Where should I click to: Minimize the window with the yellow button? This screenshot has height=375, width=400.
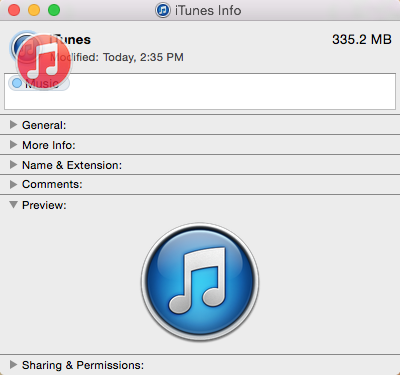(34, 10)
